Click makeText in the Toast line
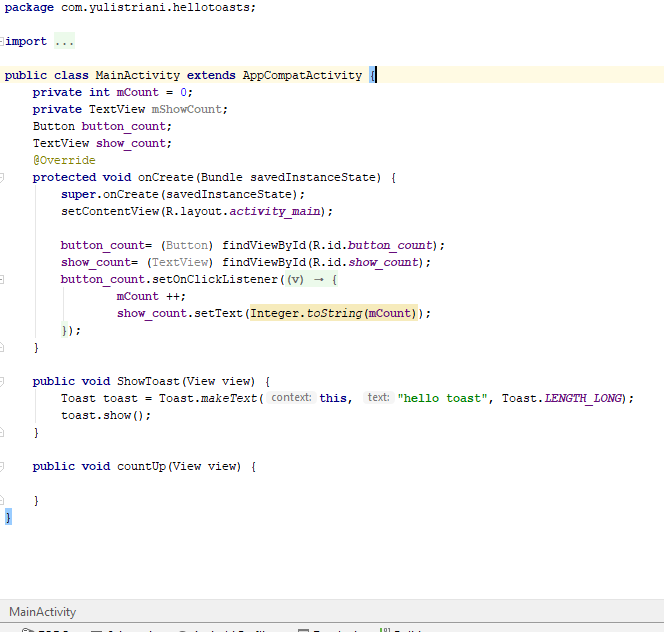 click(229, 398)
